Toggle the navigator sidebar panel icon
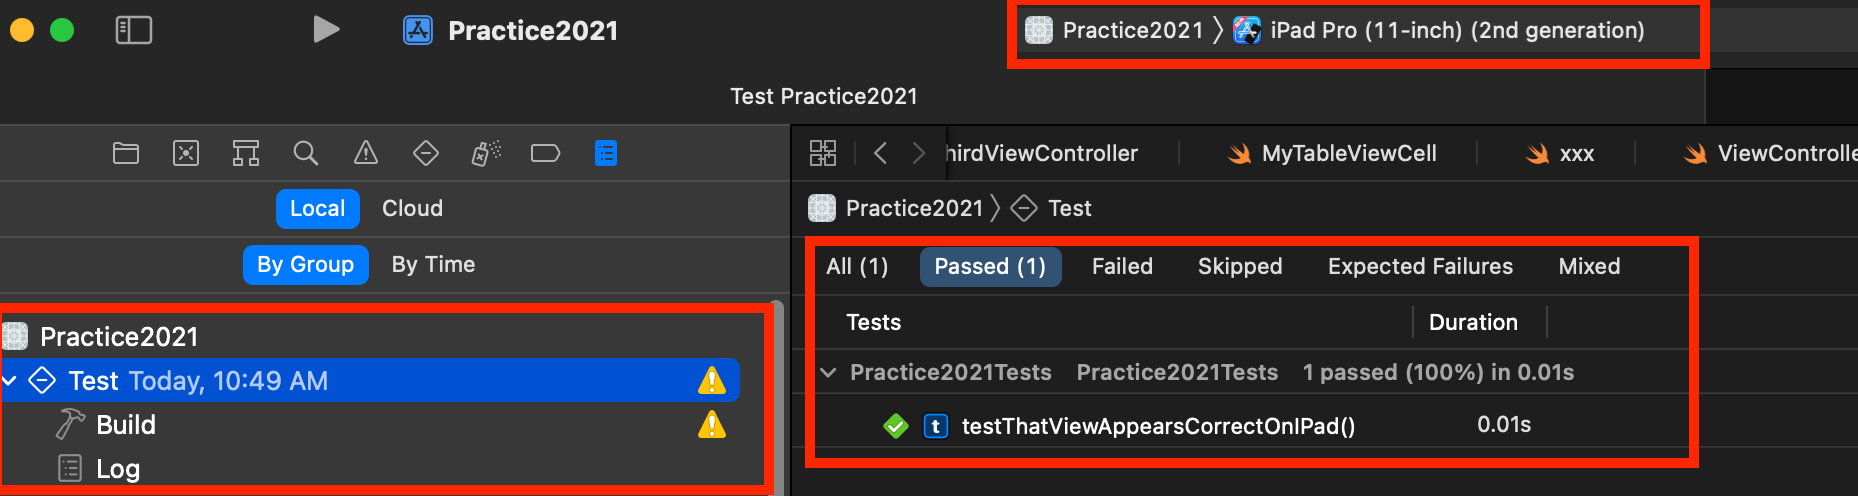Image resolution: width=1858 pixels, height=496 pixels. click(134, 30)
